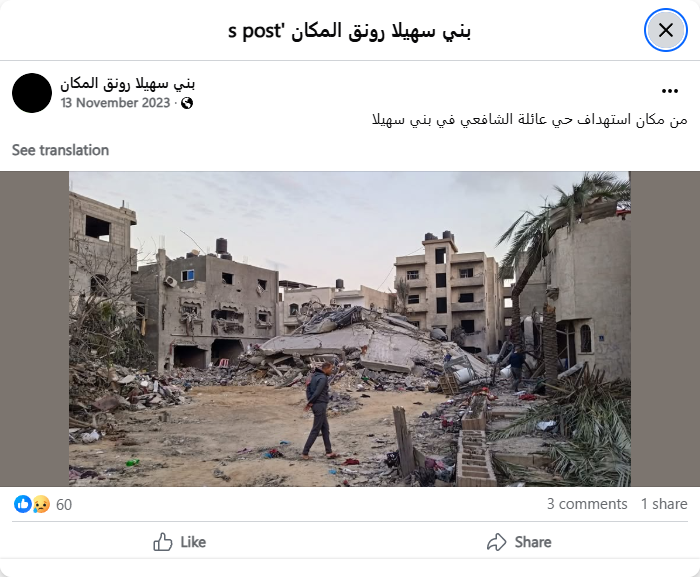Click the Arabic post caption text

click(529, 120)
